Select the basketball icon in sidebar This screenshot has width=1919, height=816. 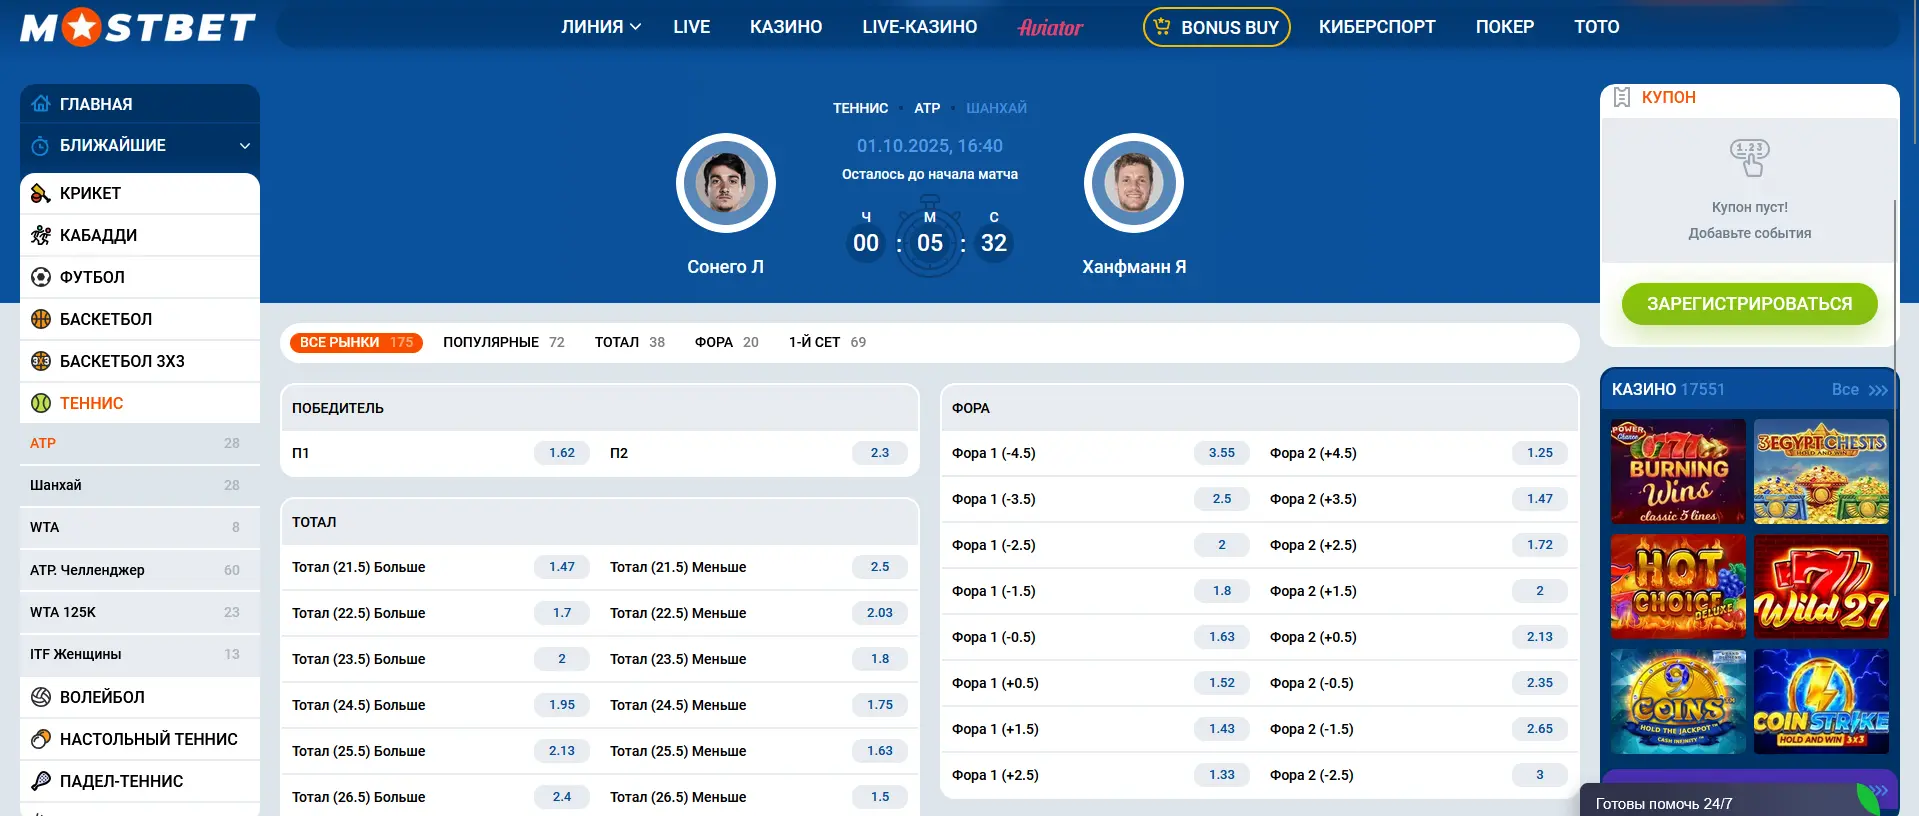click(x=41, y=319)
